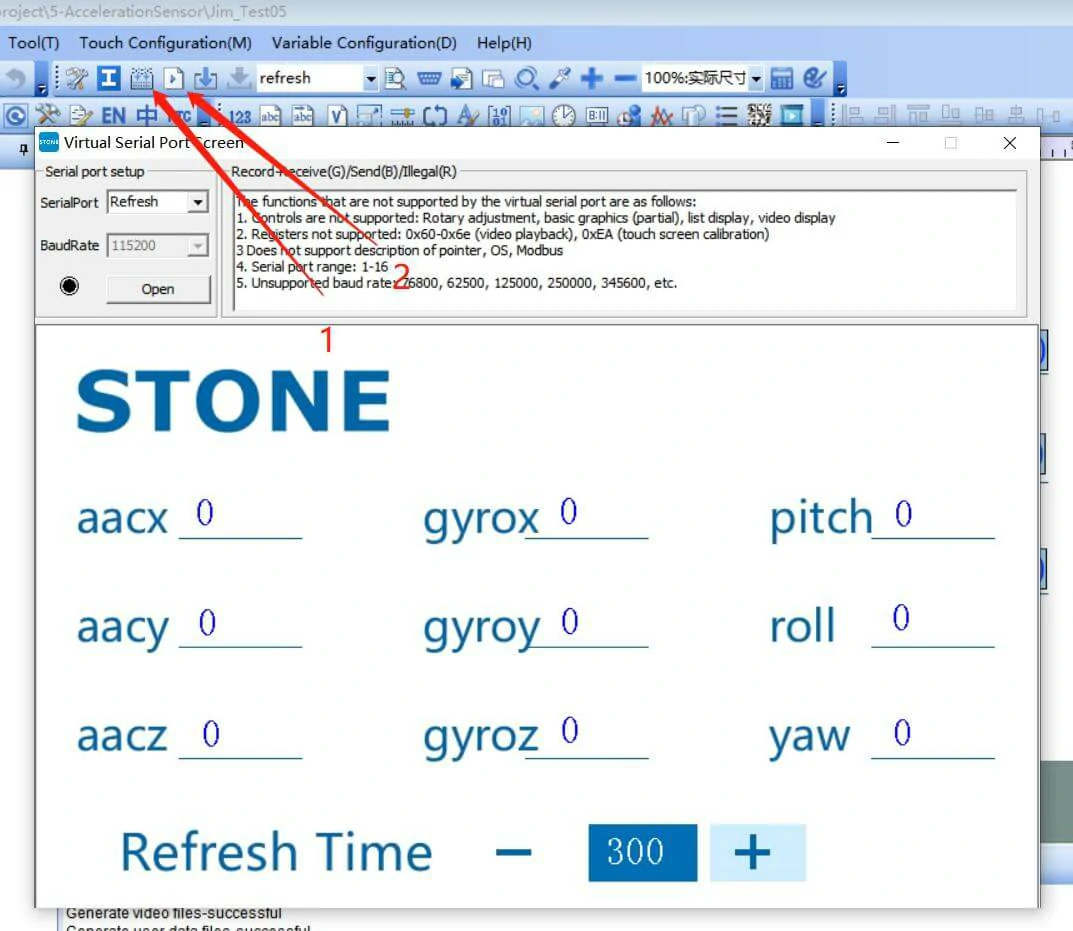1073x931 pixels.
Task: Click the slider scale control icon
Action: click(x=402, y=116)
